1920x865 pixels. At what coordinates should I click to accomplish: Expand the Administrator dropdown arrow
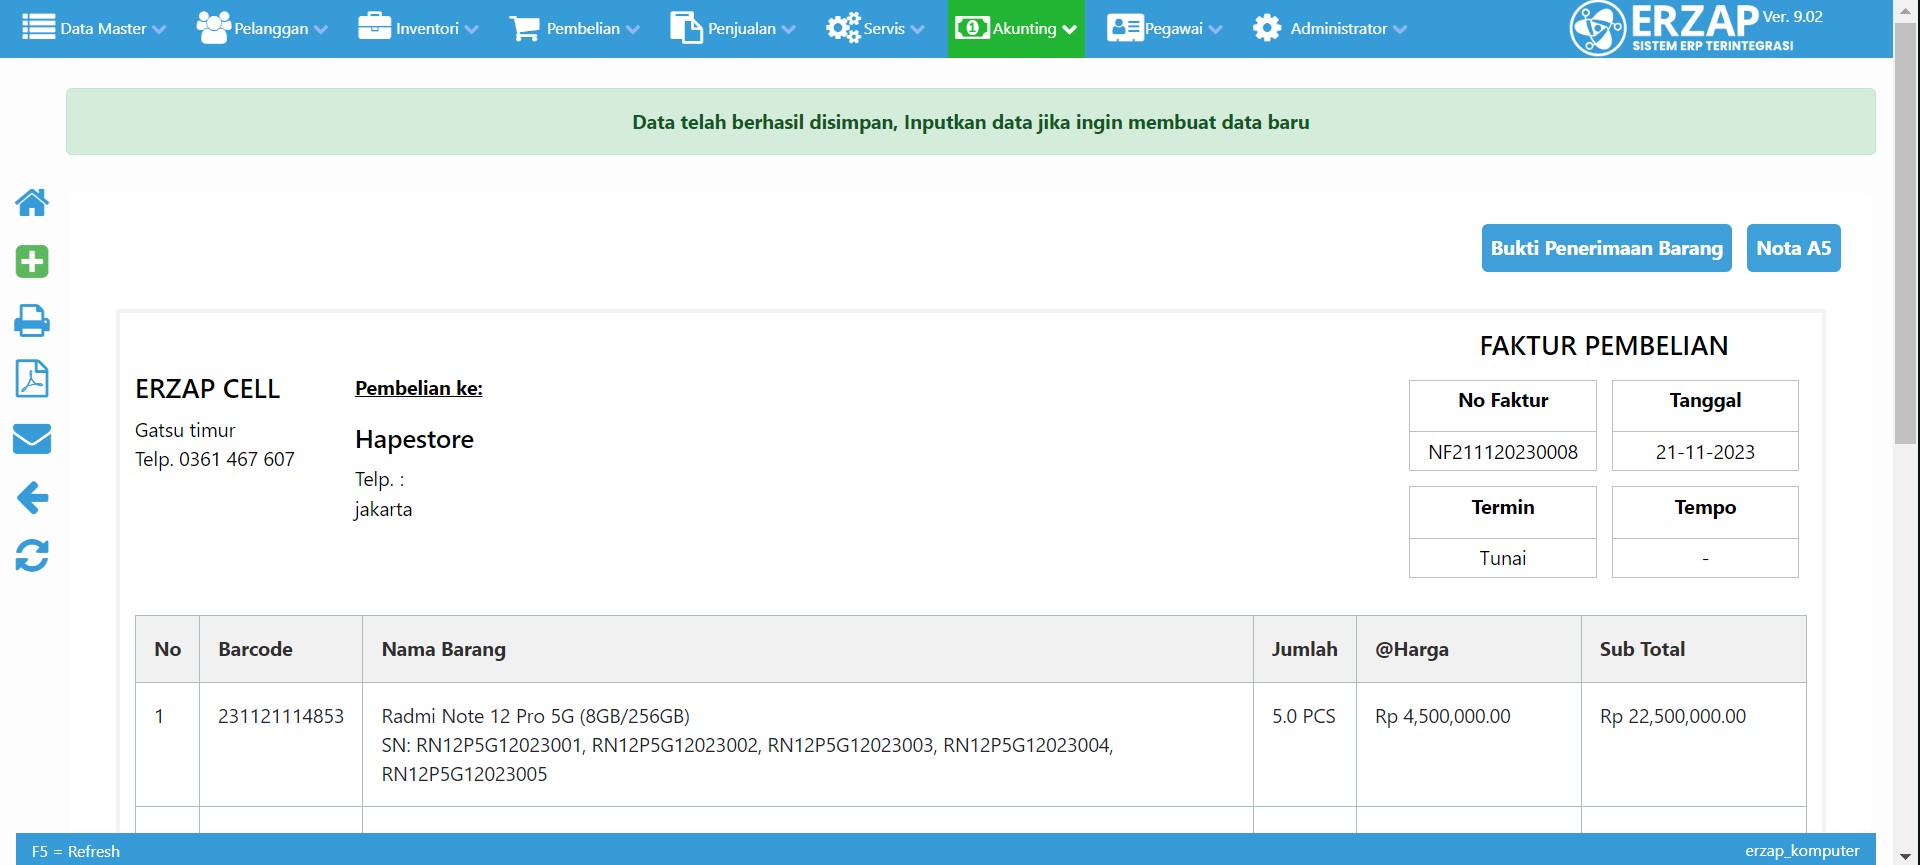click(x=1399, y=29)
